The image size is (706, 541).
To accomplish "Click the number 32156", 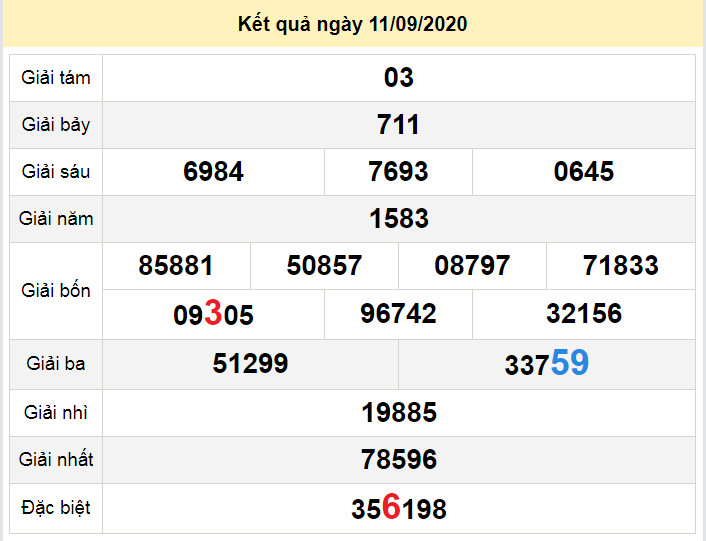I will pos(584,314).
